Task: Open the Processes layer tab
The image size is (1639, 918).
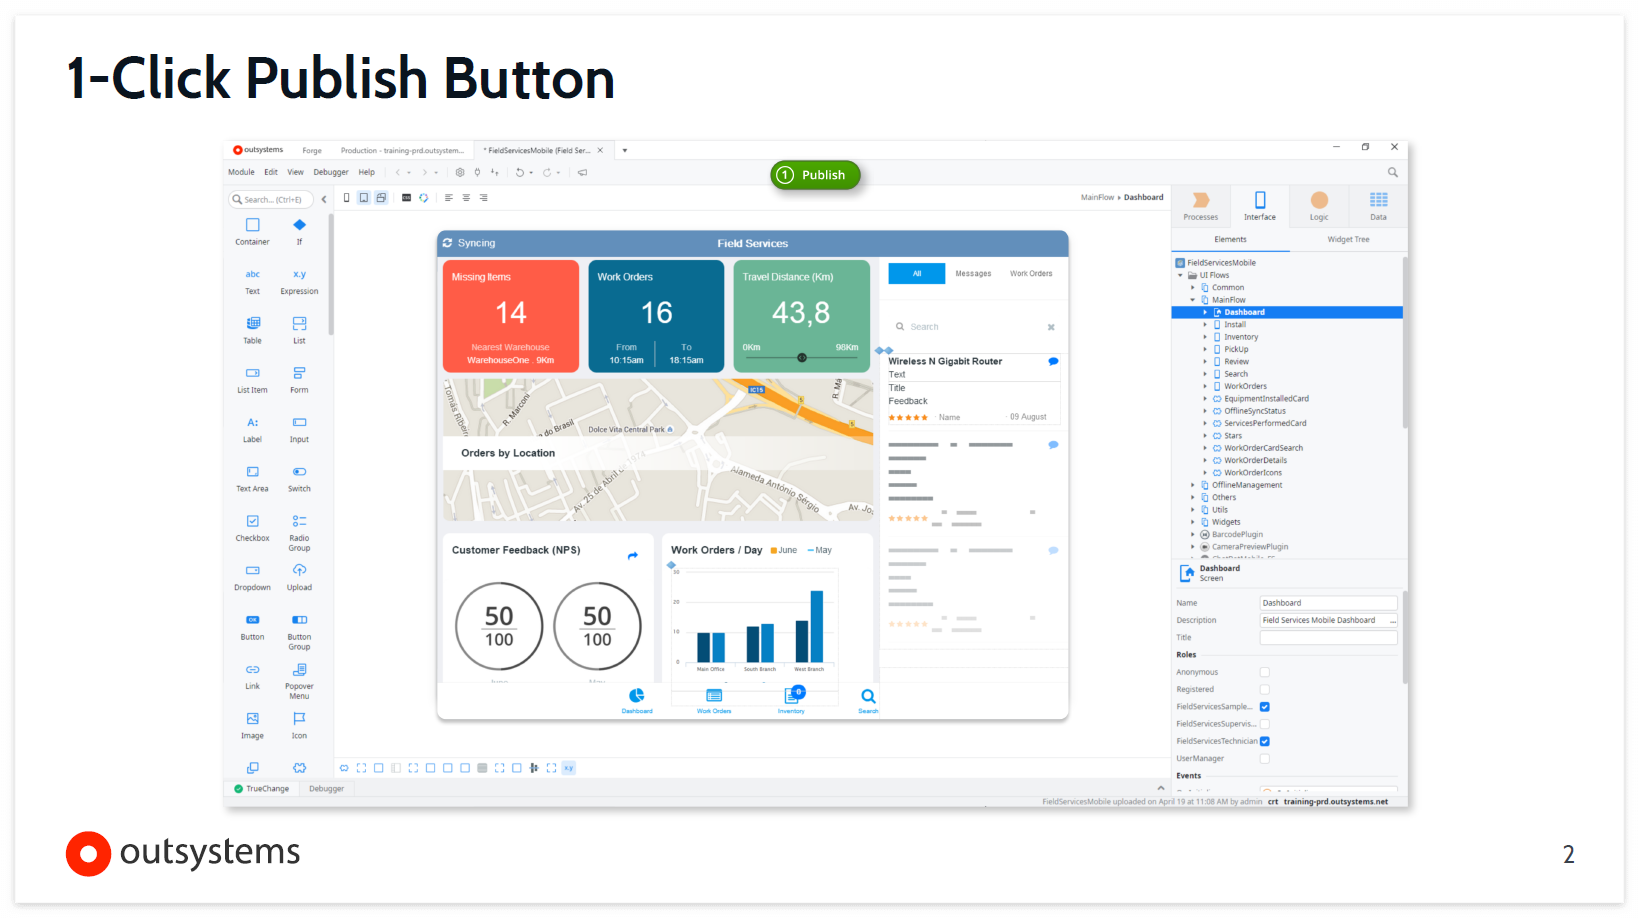Action: click(1201, 206)
